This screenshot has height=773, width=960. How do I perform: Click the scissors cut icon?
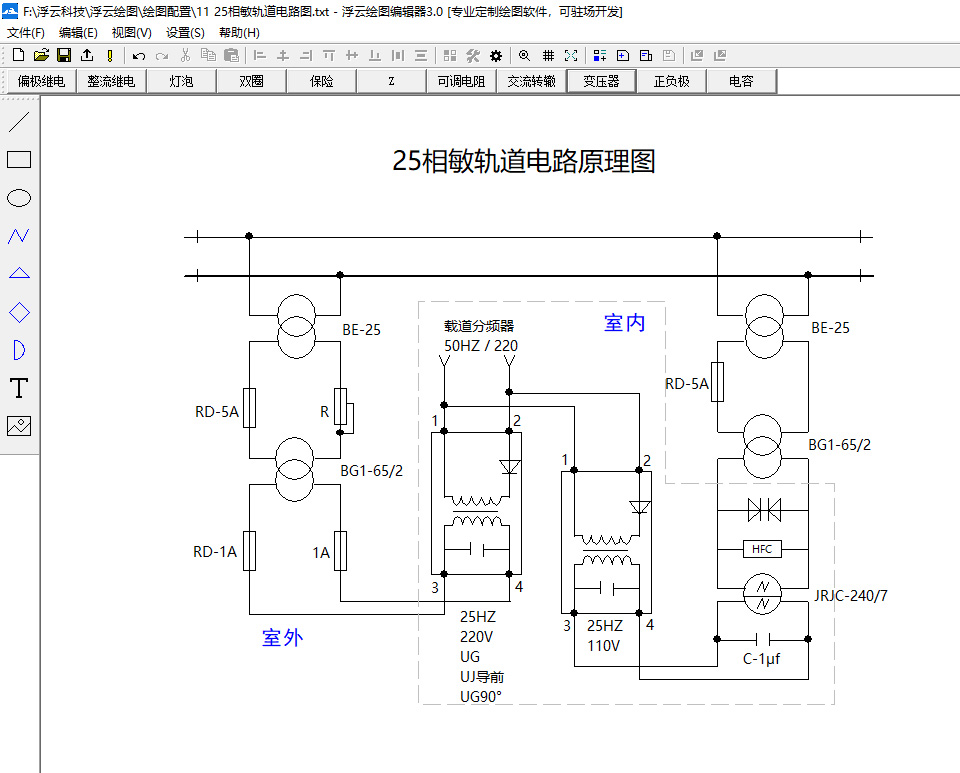pyautogui.click(x=185, y=55)
